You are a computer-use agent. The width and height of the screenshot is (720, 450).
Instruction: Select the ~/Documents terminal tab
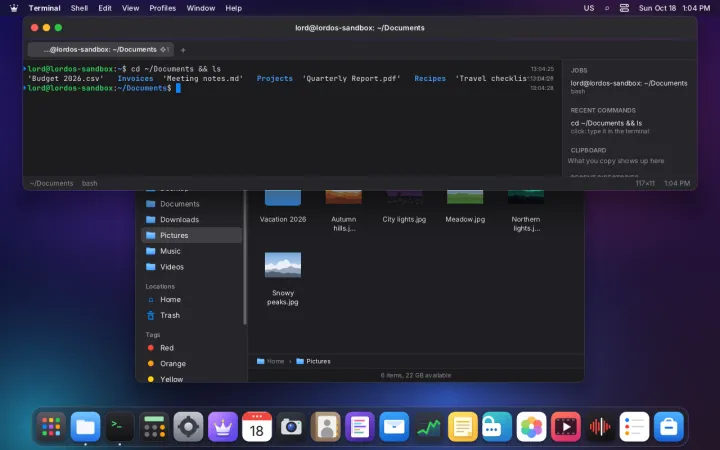101,50
